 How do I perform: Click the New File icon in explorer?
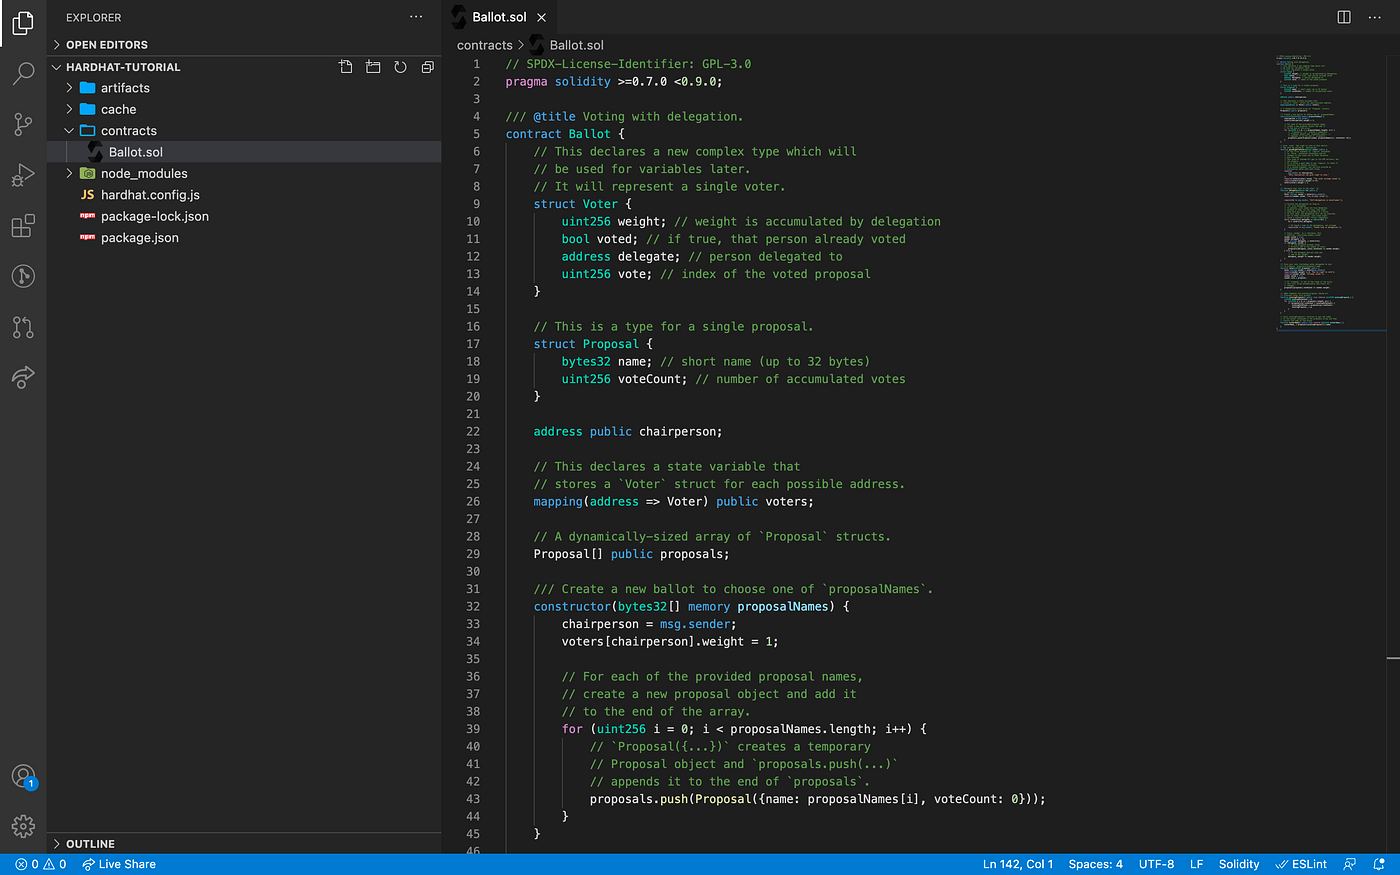click(x=346, y=67)
